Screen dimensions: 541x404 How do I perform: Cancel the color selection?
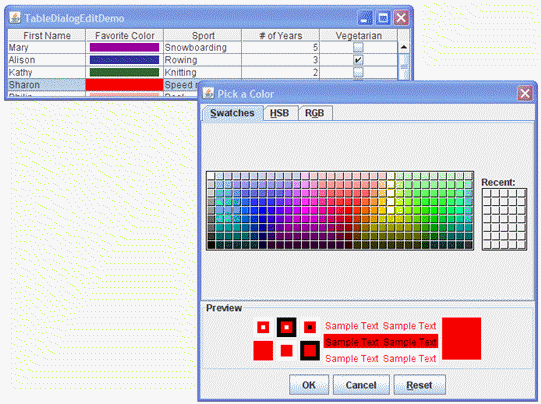(361, 385)
